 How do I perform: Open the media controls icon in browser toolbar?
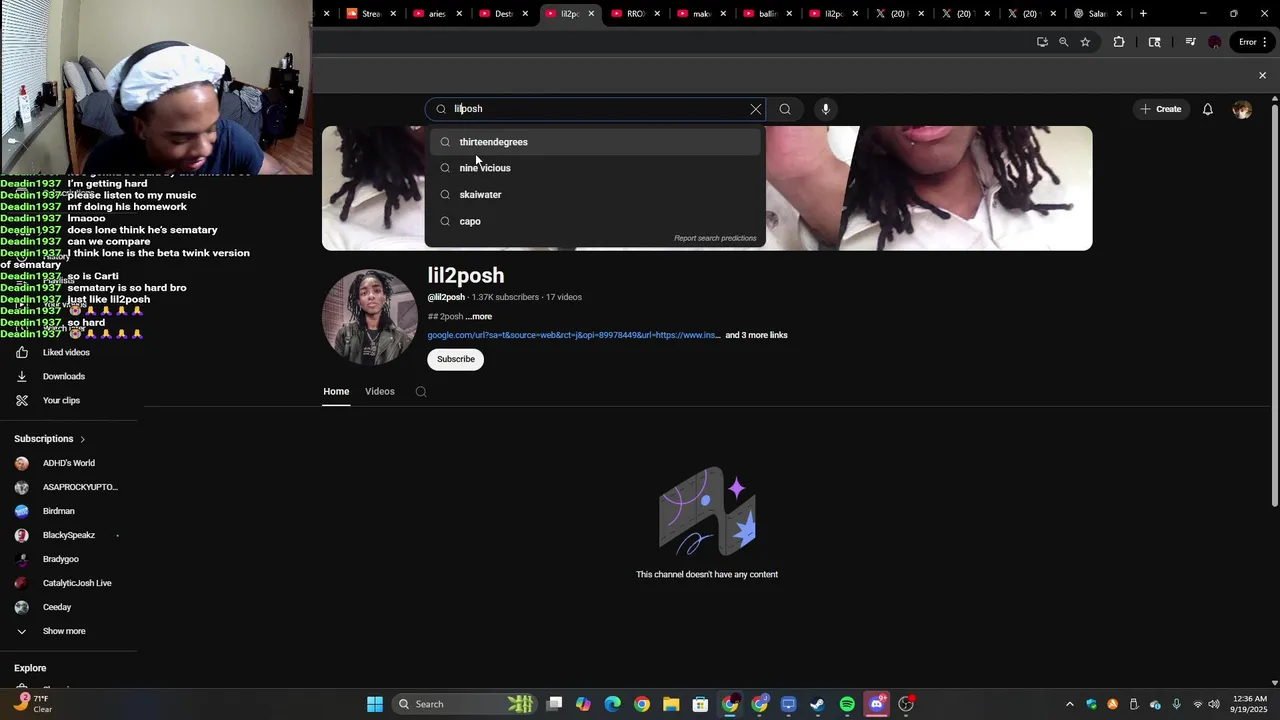click(x=1190, y=42)
